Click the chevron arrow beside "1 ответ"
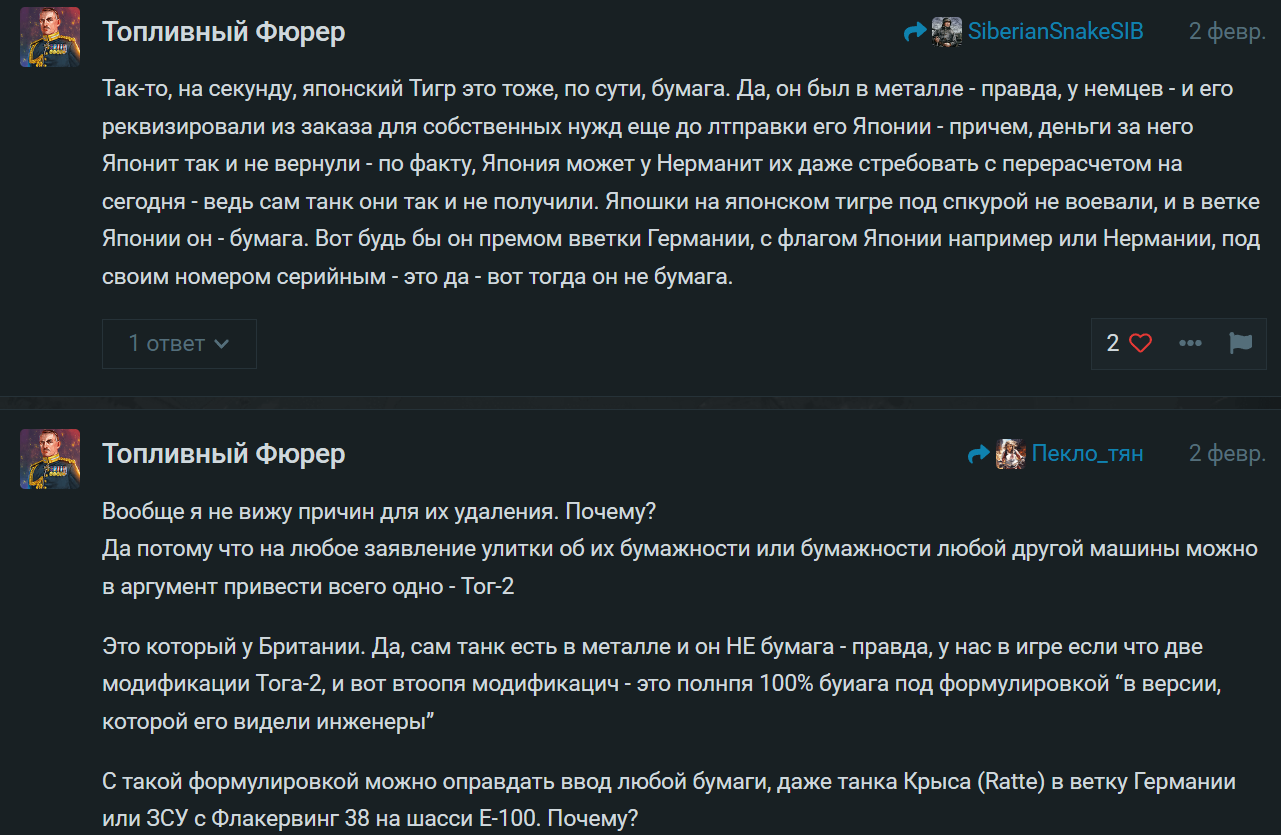Image resolution: width=1281 pixels, height=835 pixels. 222,344
